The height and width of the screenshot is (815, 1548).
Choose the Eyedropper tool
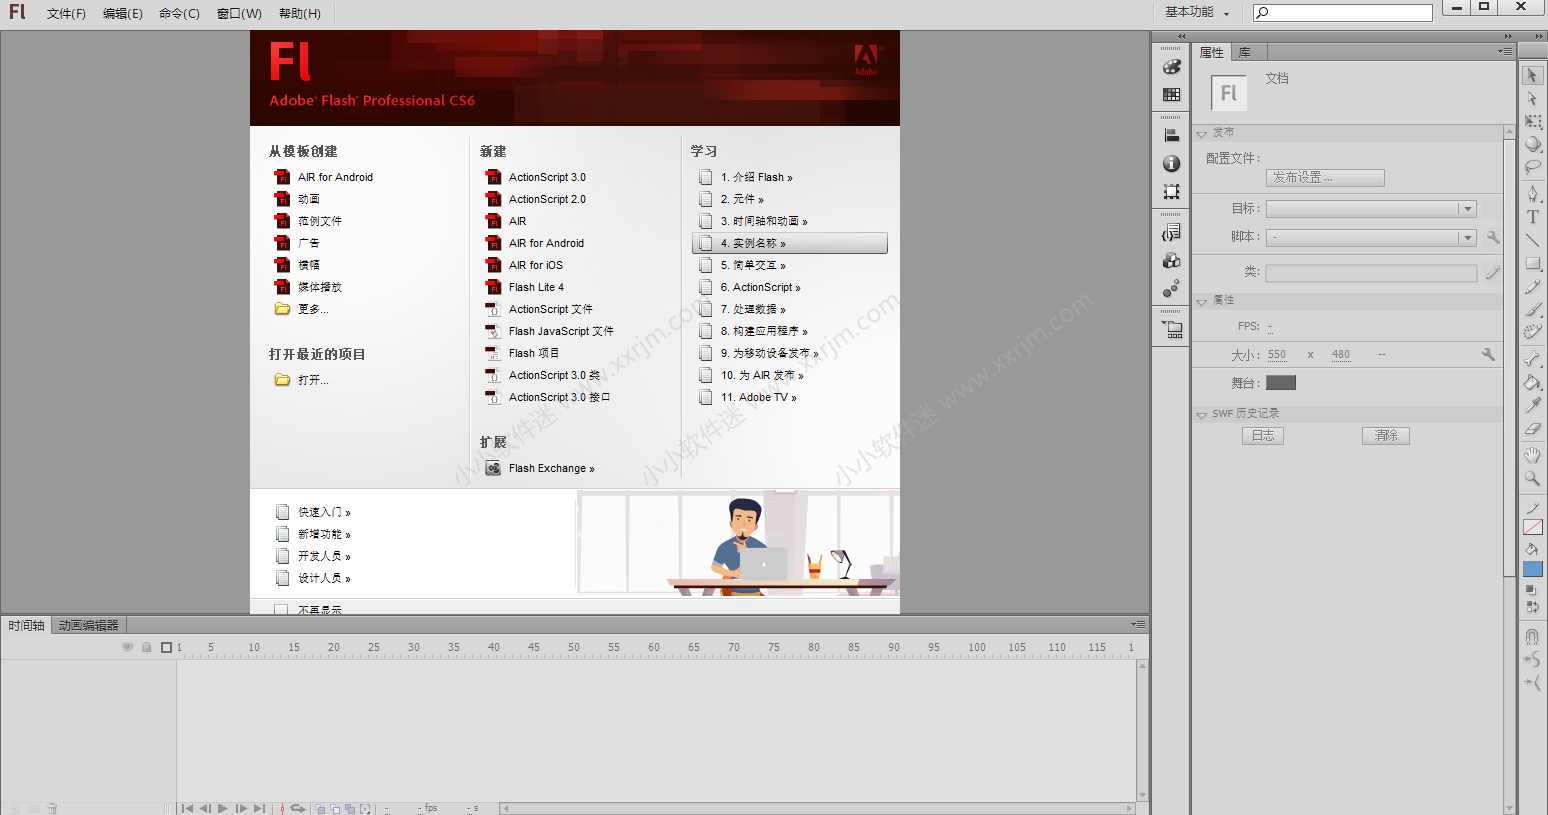point(1532,405)
